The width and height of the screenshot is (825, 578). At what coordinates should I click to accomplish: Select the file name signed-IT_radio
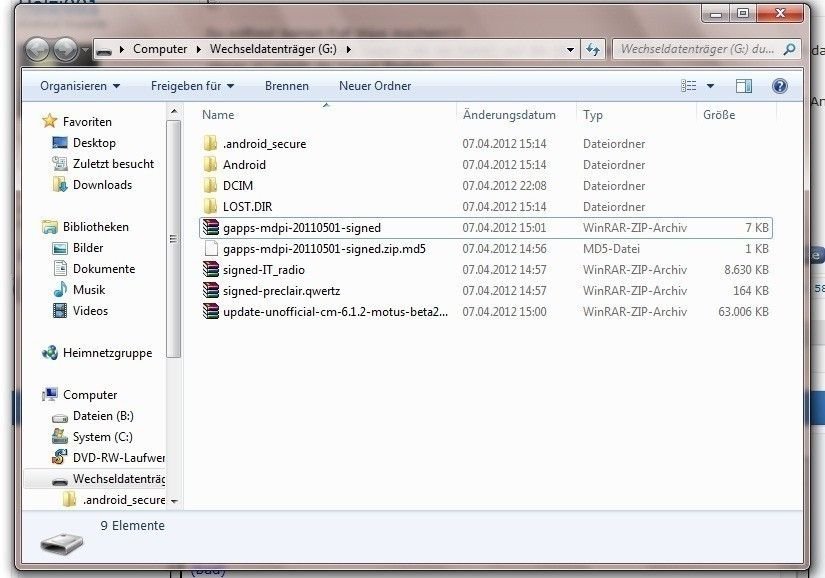point(264,270)
